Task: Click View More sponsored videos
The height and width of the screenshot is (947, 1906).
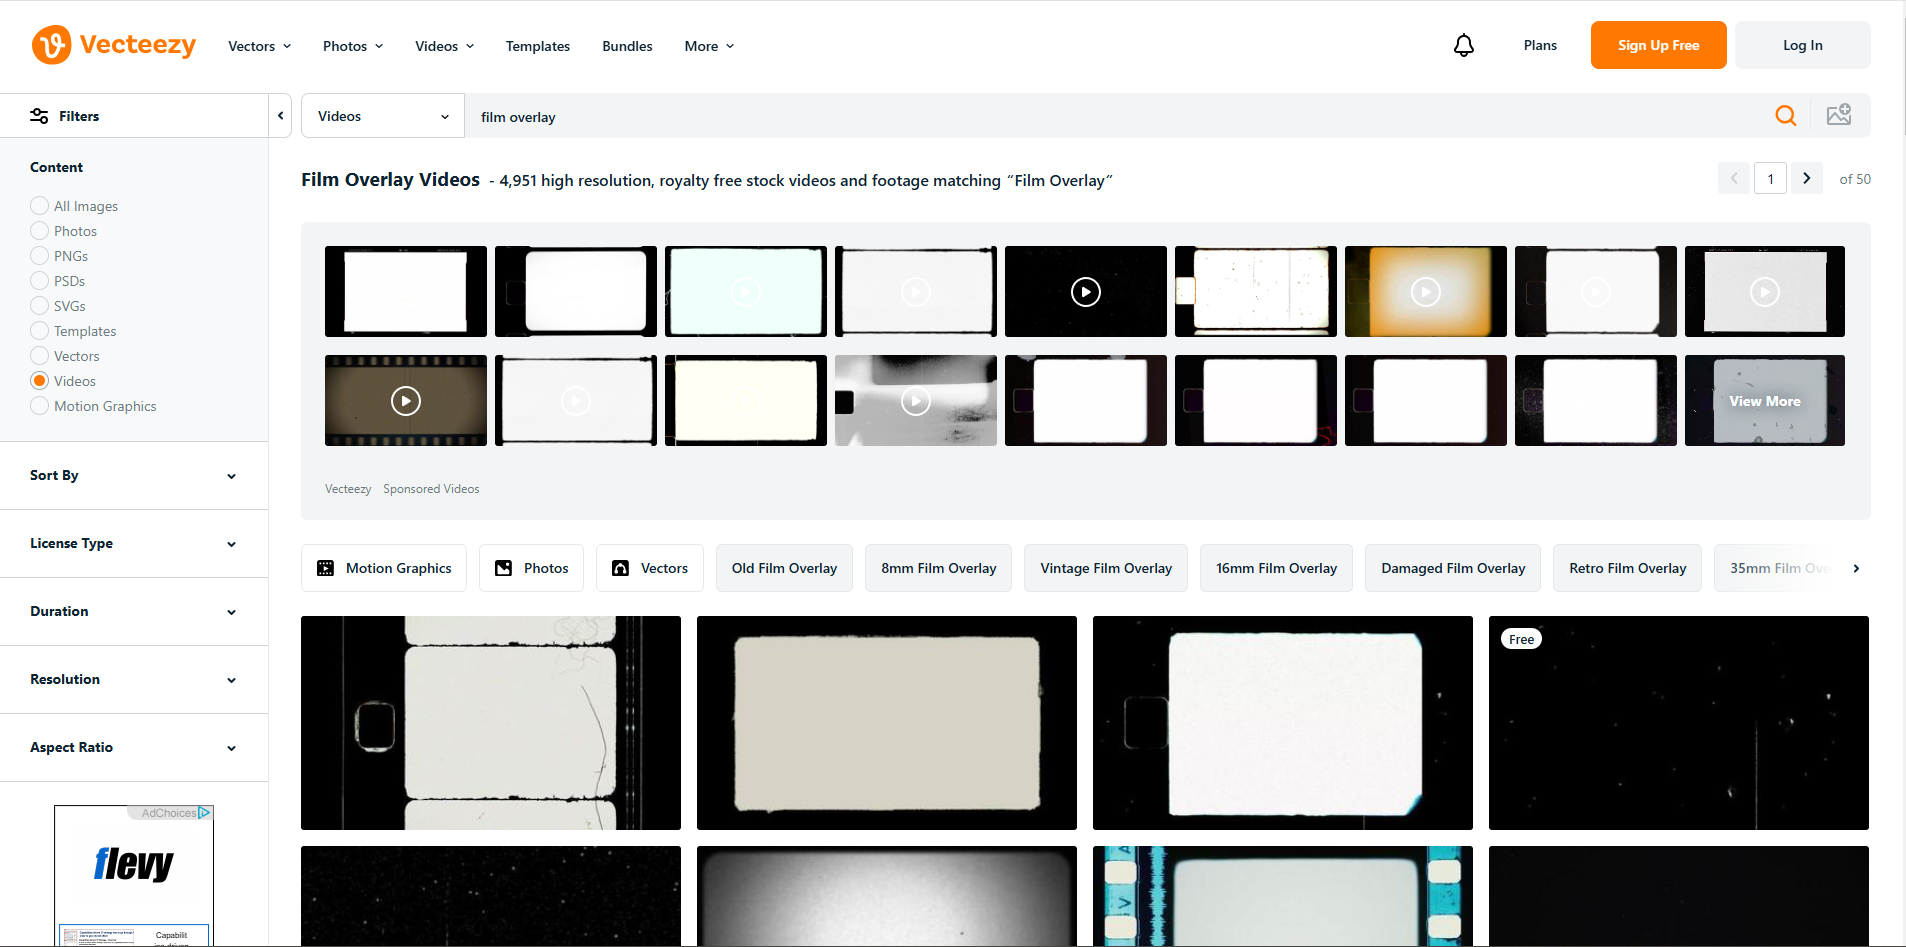Action: [x=1765, y=401]
